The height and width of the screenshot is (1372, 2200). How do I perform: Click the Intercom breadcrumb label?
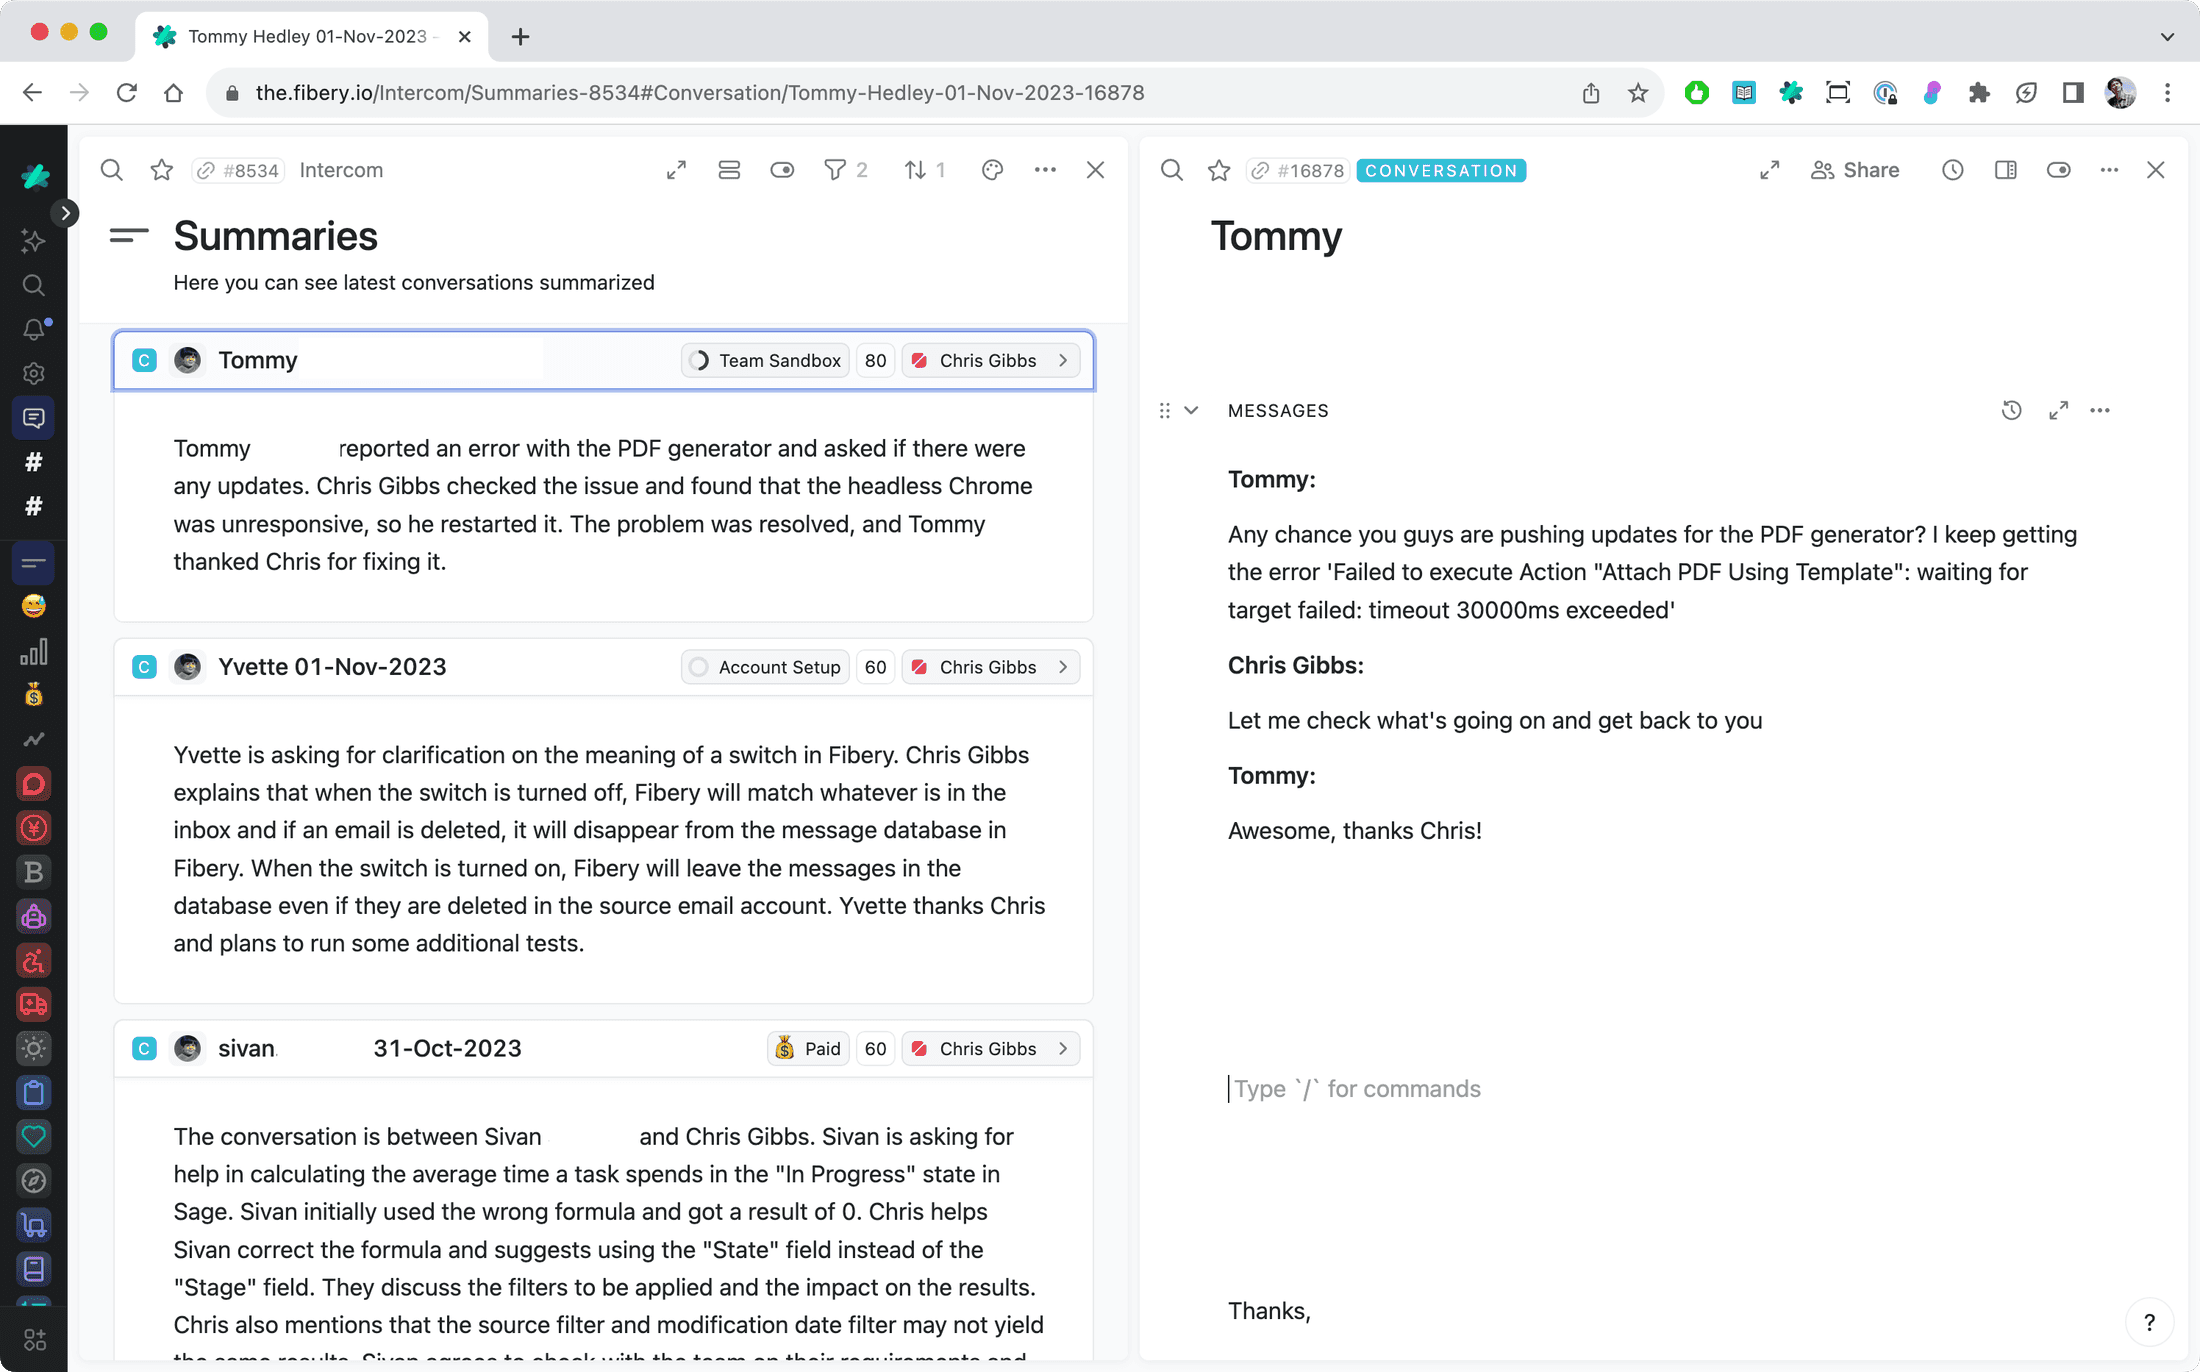[341, 170]
